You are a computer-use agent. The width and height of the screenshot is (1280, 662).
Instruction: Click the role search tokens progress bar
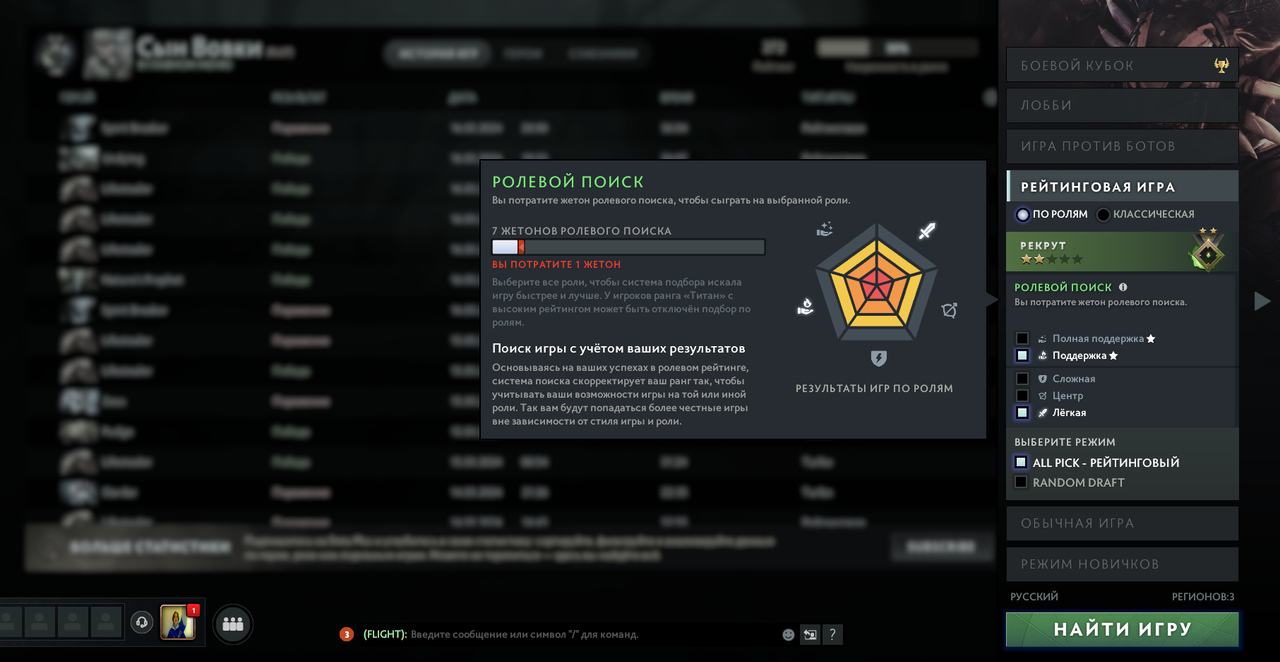628,247
